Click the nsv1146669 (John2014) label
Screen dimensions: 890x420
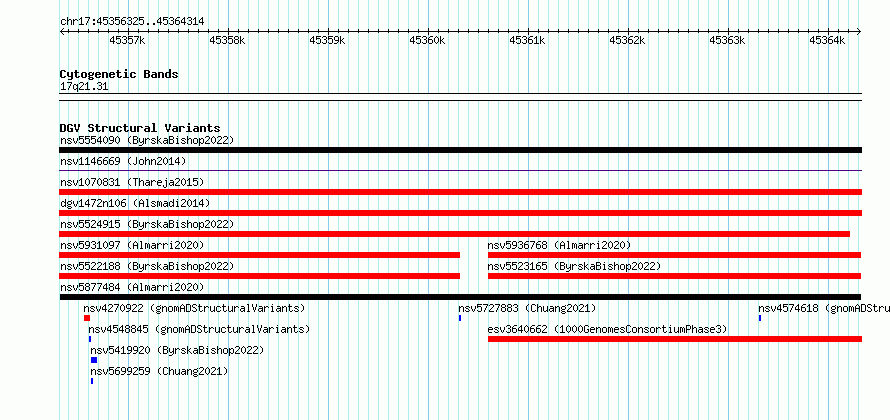(123, 161)
